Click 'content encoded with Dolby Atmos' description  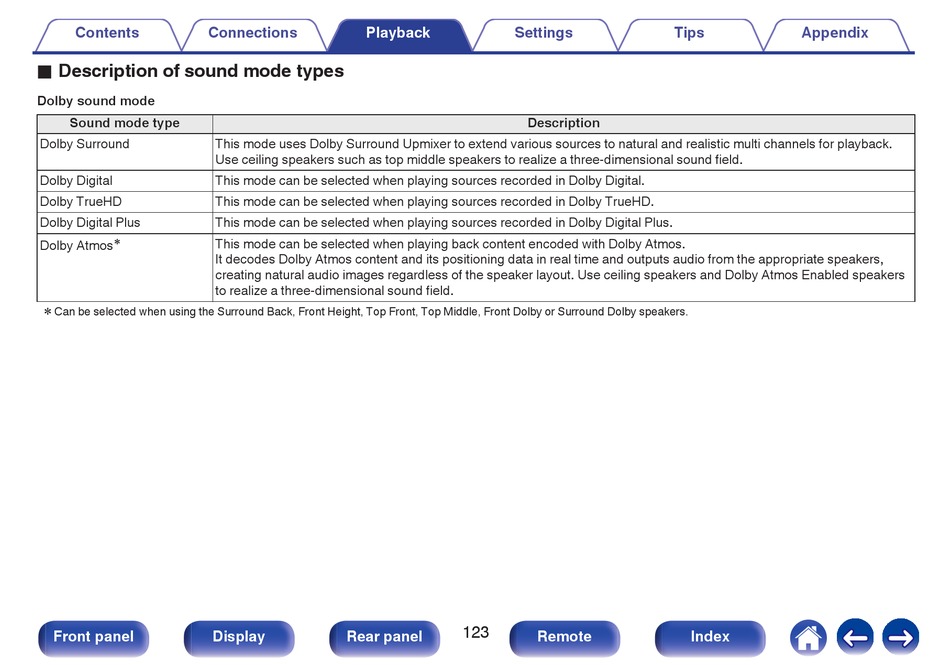[450, 244]
